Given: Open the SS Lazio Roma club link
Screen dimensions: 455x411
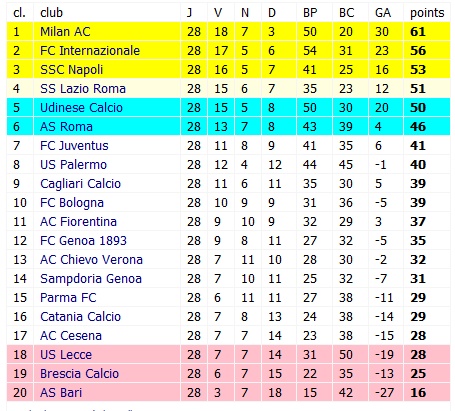Looking at the screenshot, I should 83,89.
